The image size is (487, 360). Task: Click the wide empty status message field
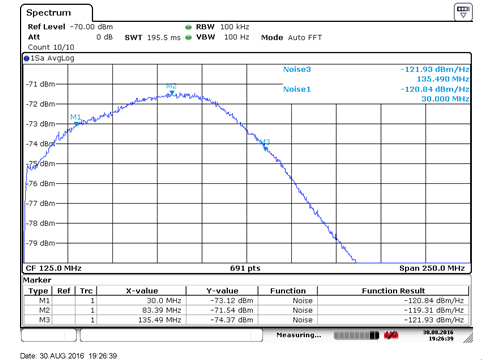[171, 335]
